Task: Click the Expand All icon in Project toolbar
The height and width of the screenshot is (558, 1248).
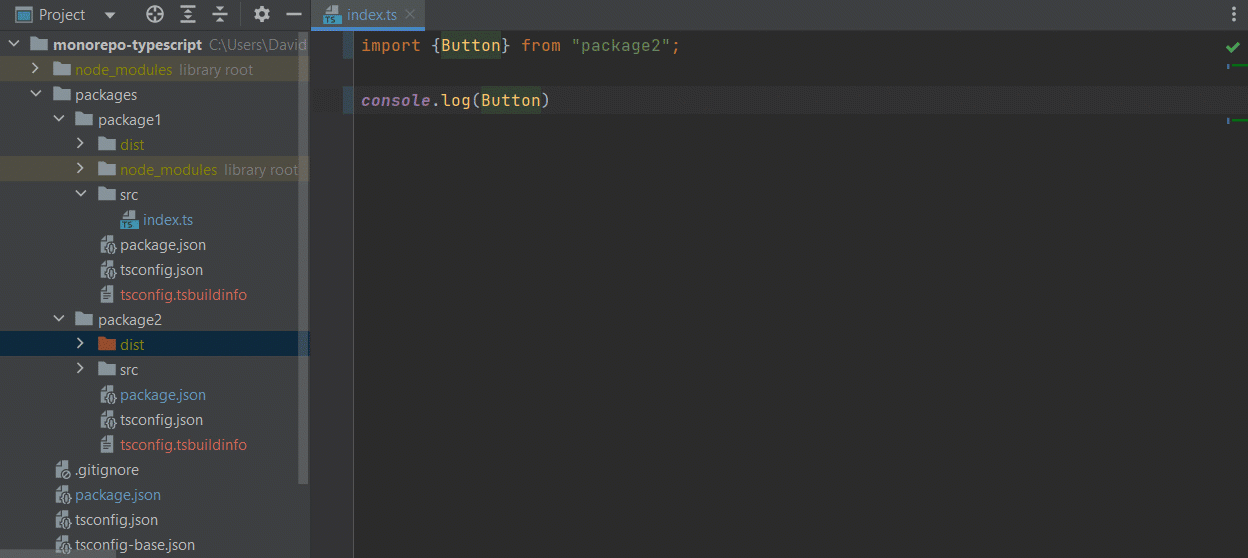Action: (x=188, y=14)
